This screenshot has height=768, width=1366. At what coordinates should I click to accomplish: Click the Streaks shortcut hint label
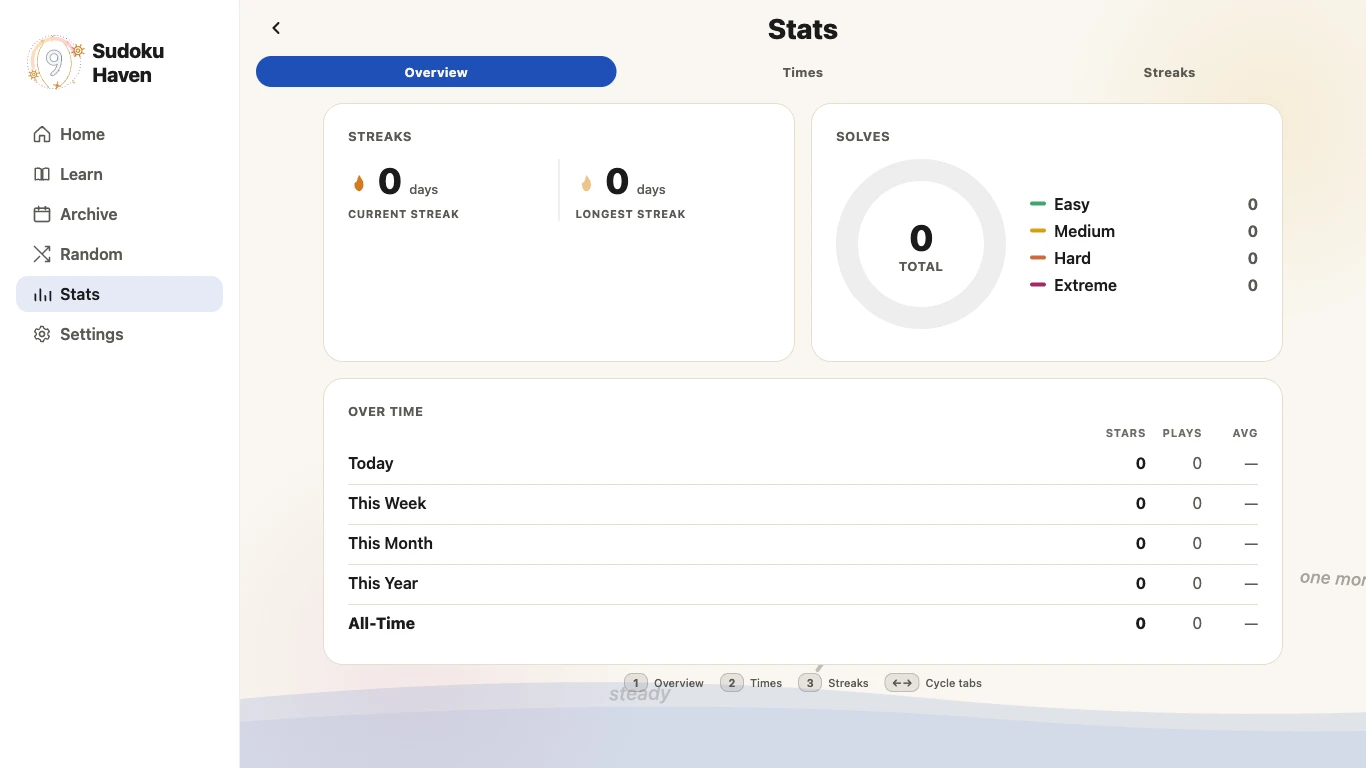point(848,683)
